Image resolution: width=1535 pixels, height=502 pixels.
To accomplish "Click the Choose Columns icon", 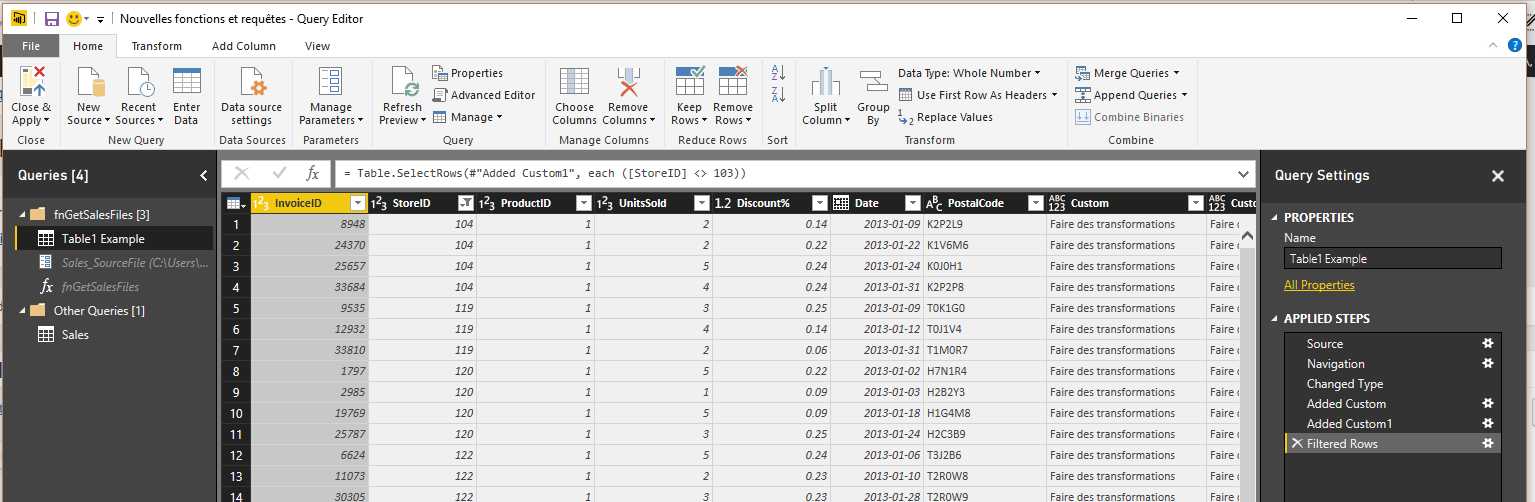I will [574, 84].
